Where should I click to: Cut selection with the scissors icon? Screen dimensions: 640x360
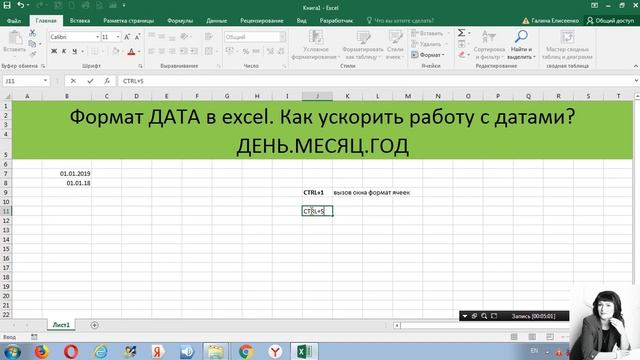tap(33, 33)
